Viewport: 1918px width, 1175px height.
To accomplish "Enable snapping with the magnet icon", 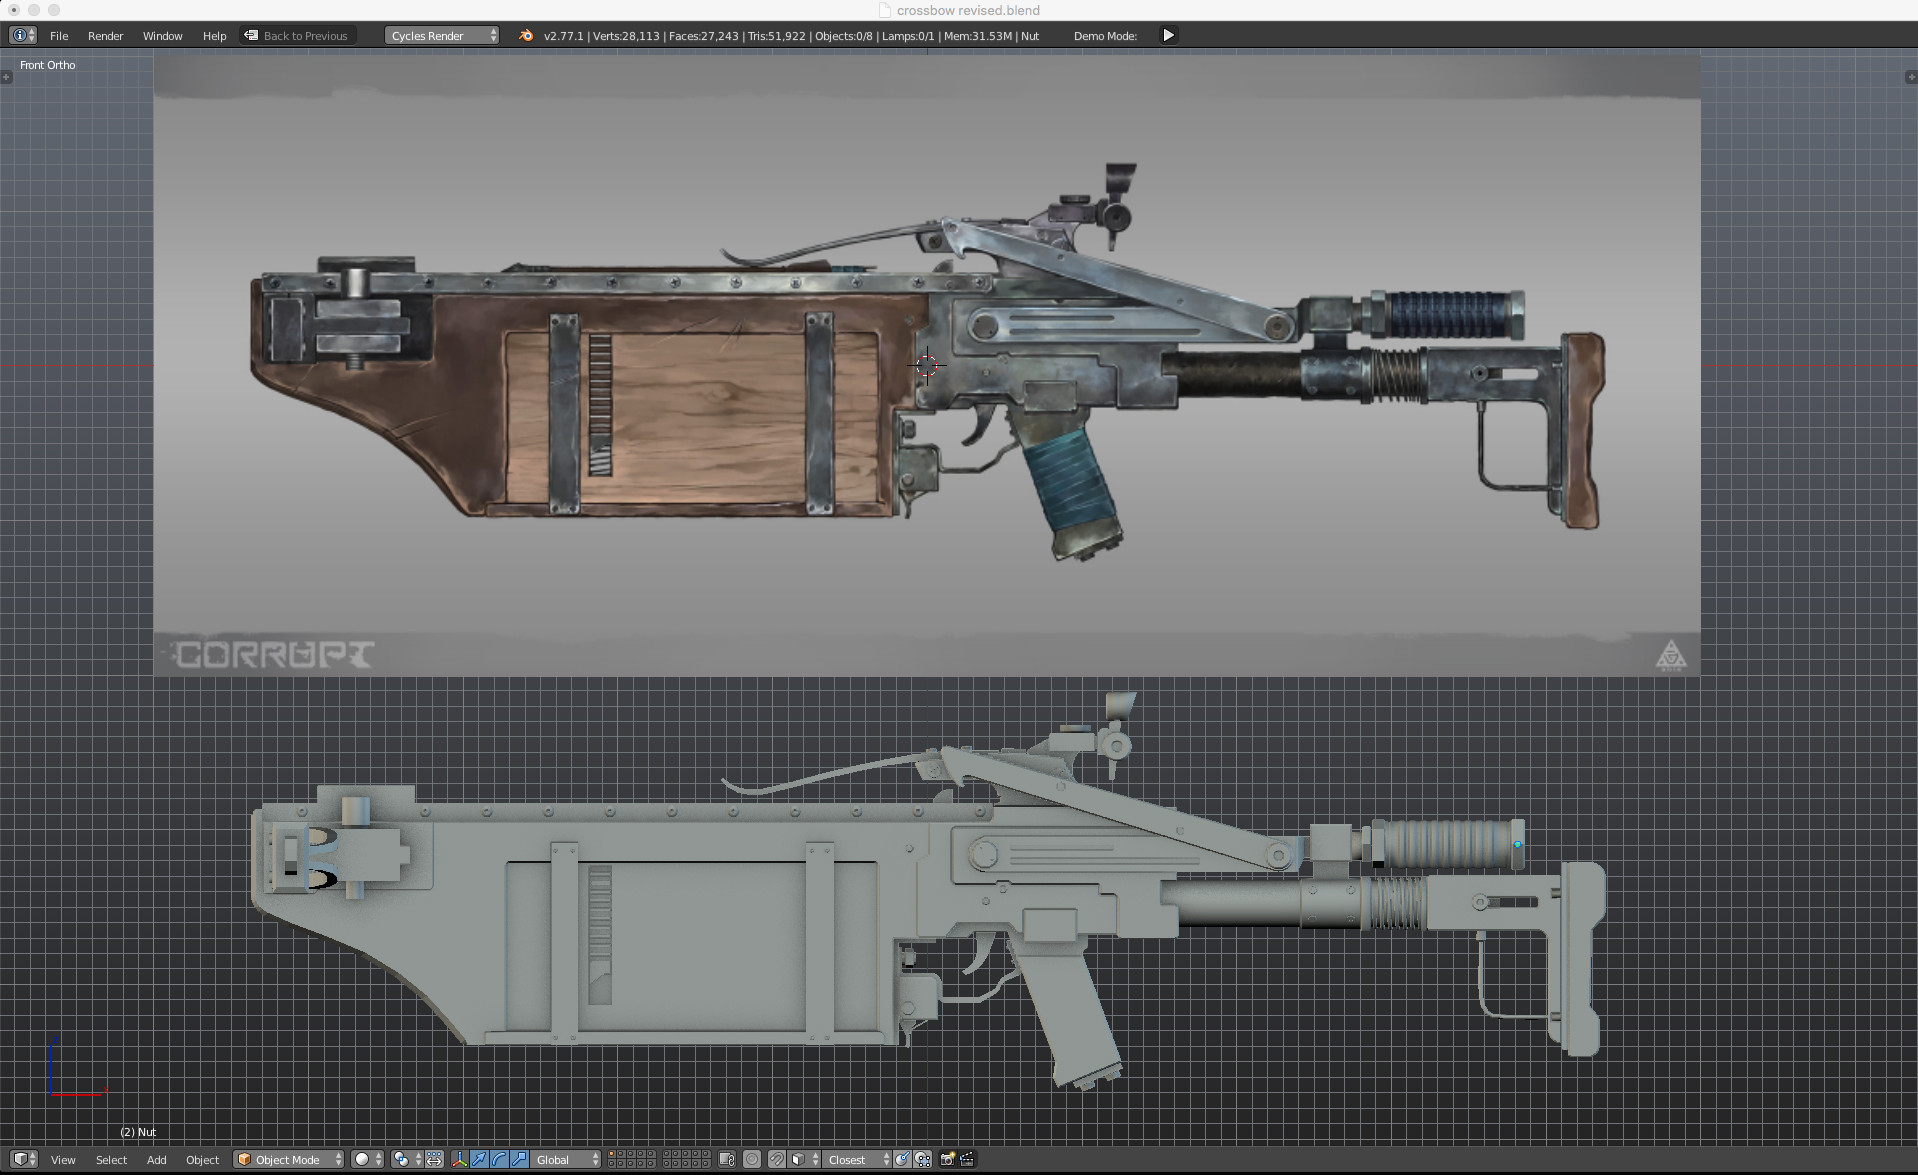I will click(778, 1159).
